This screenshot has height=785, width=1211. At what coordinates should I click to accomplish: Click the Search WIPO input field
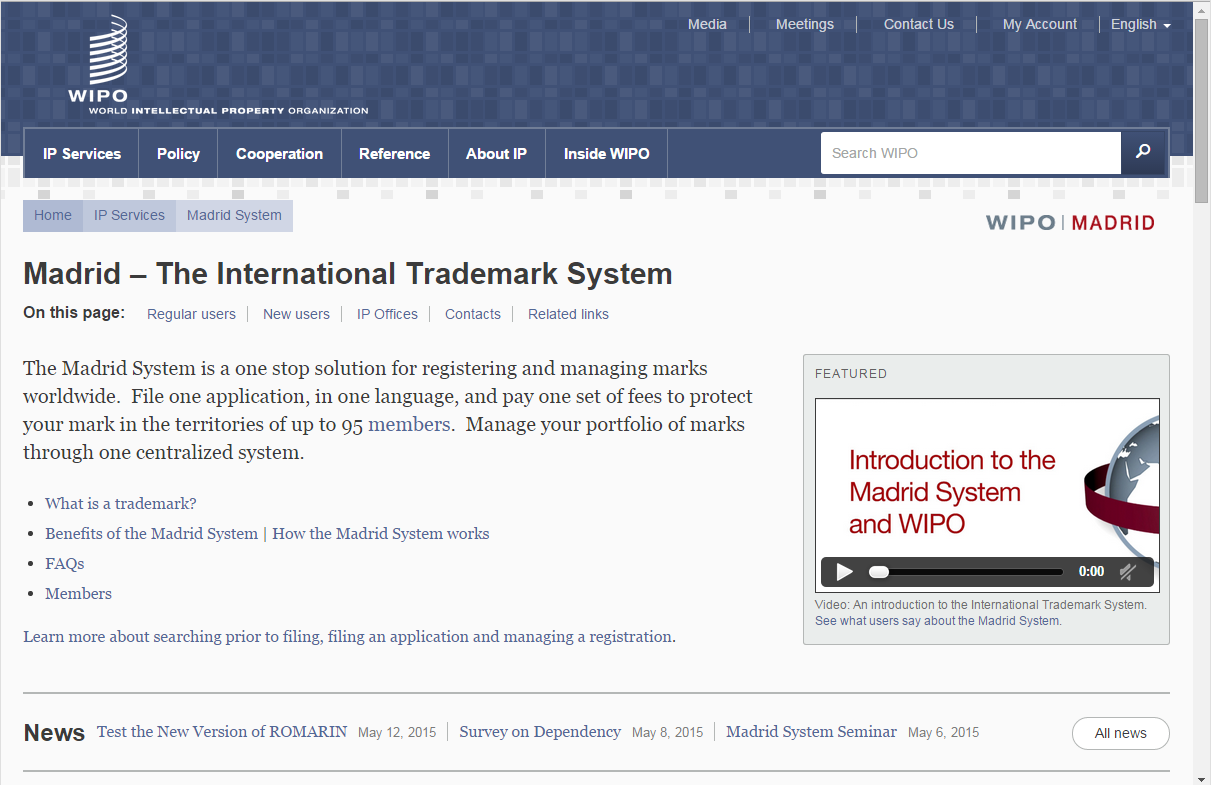970,153
